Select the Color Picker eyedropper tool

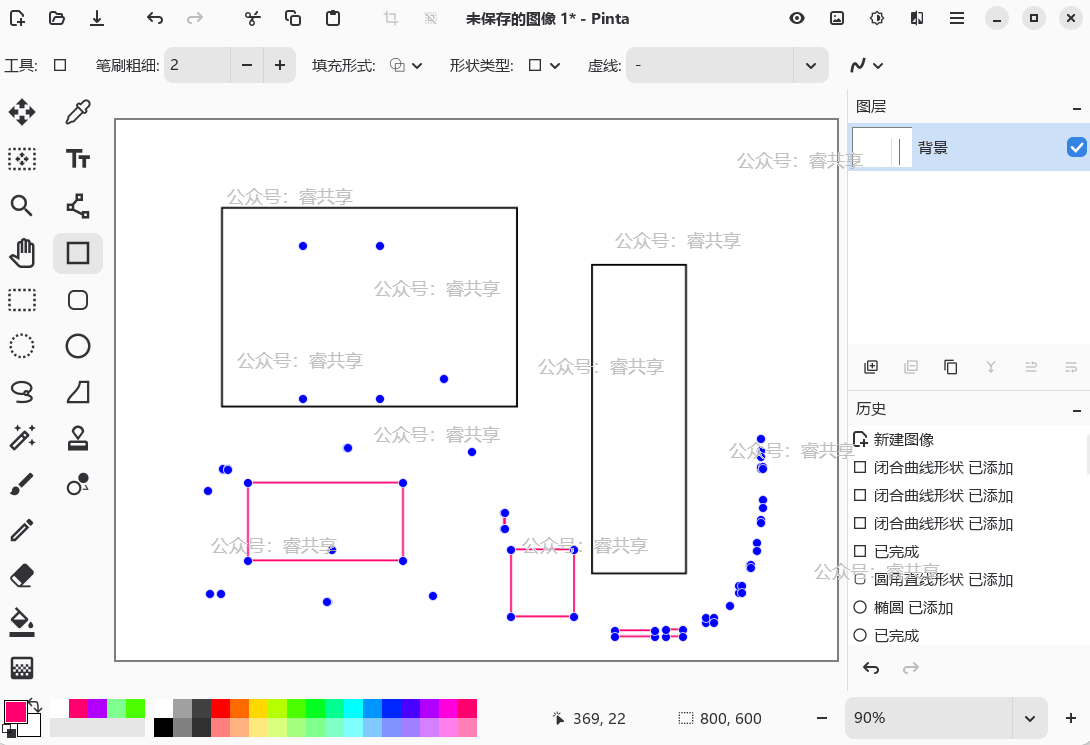[x=78, y=112]
